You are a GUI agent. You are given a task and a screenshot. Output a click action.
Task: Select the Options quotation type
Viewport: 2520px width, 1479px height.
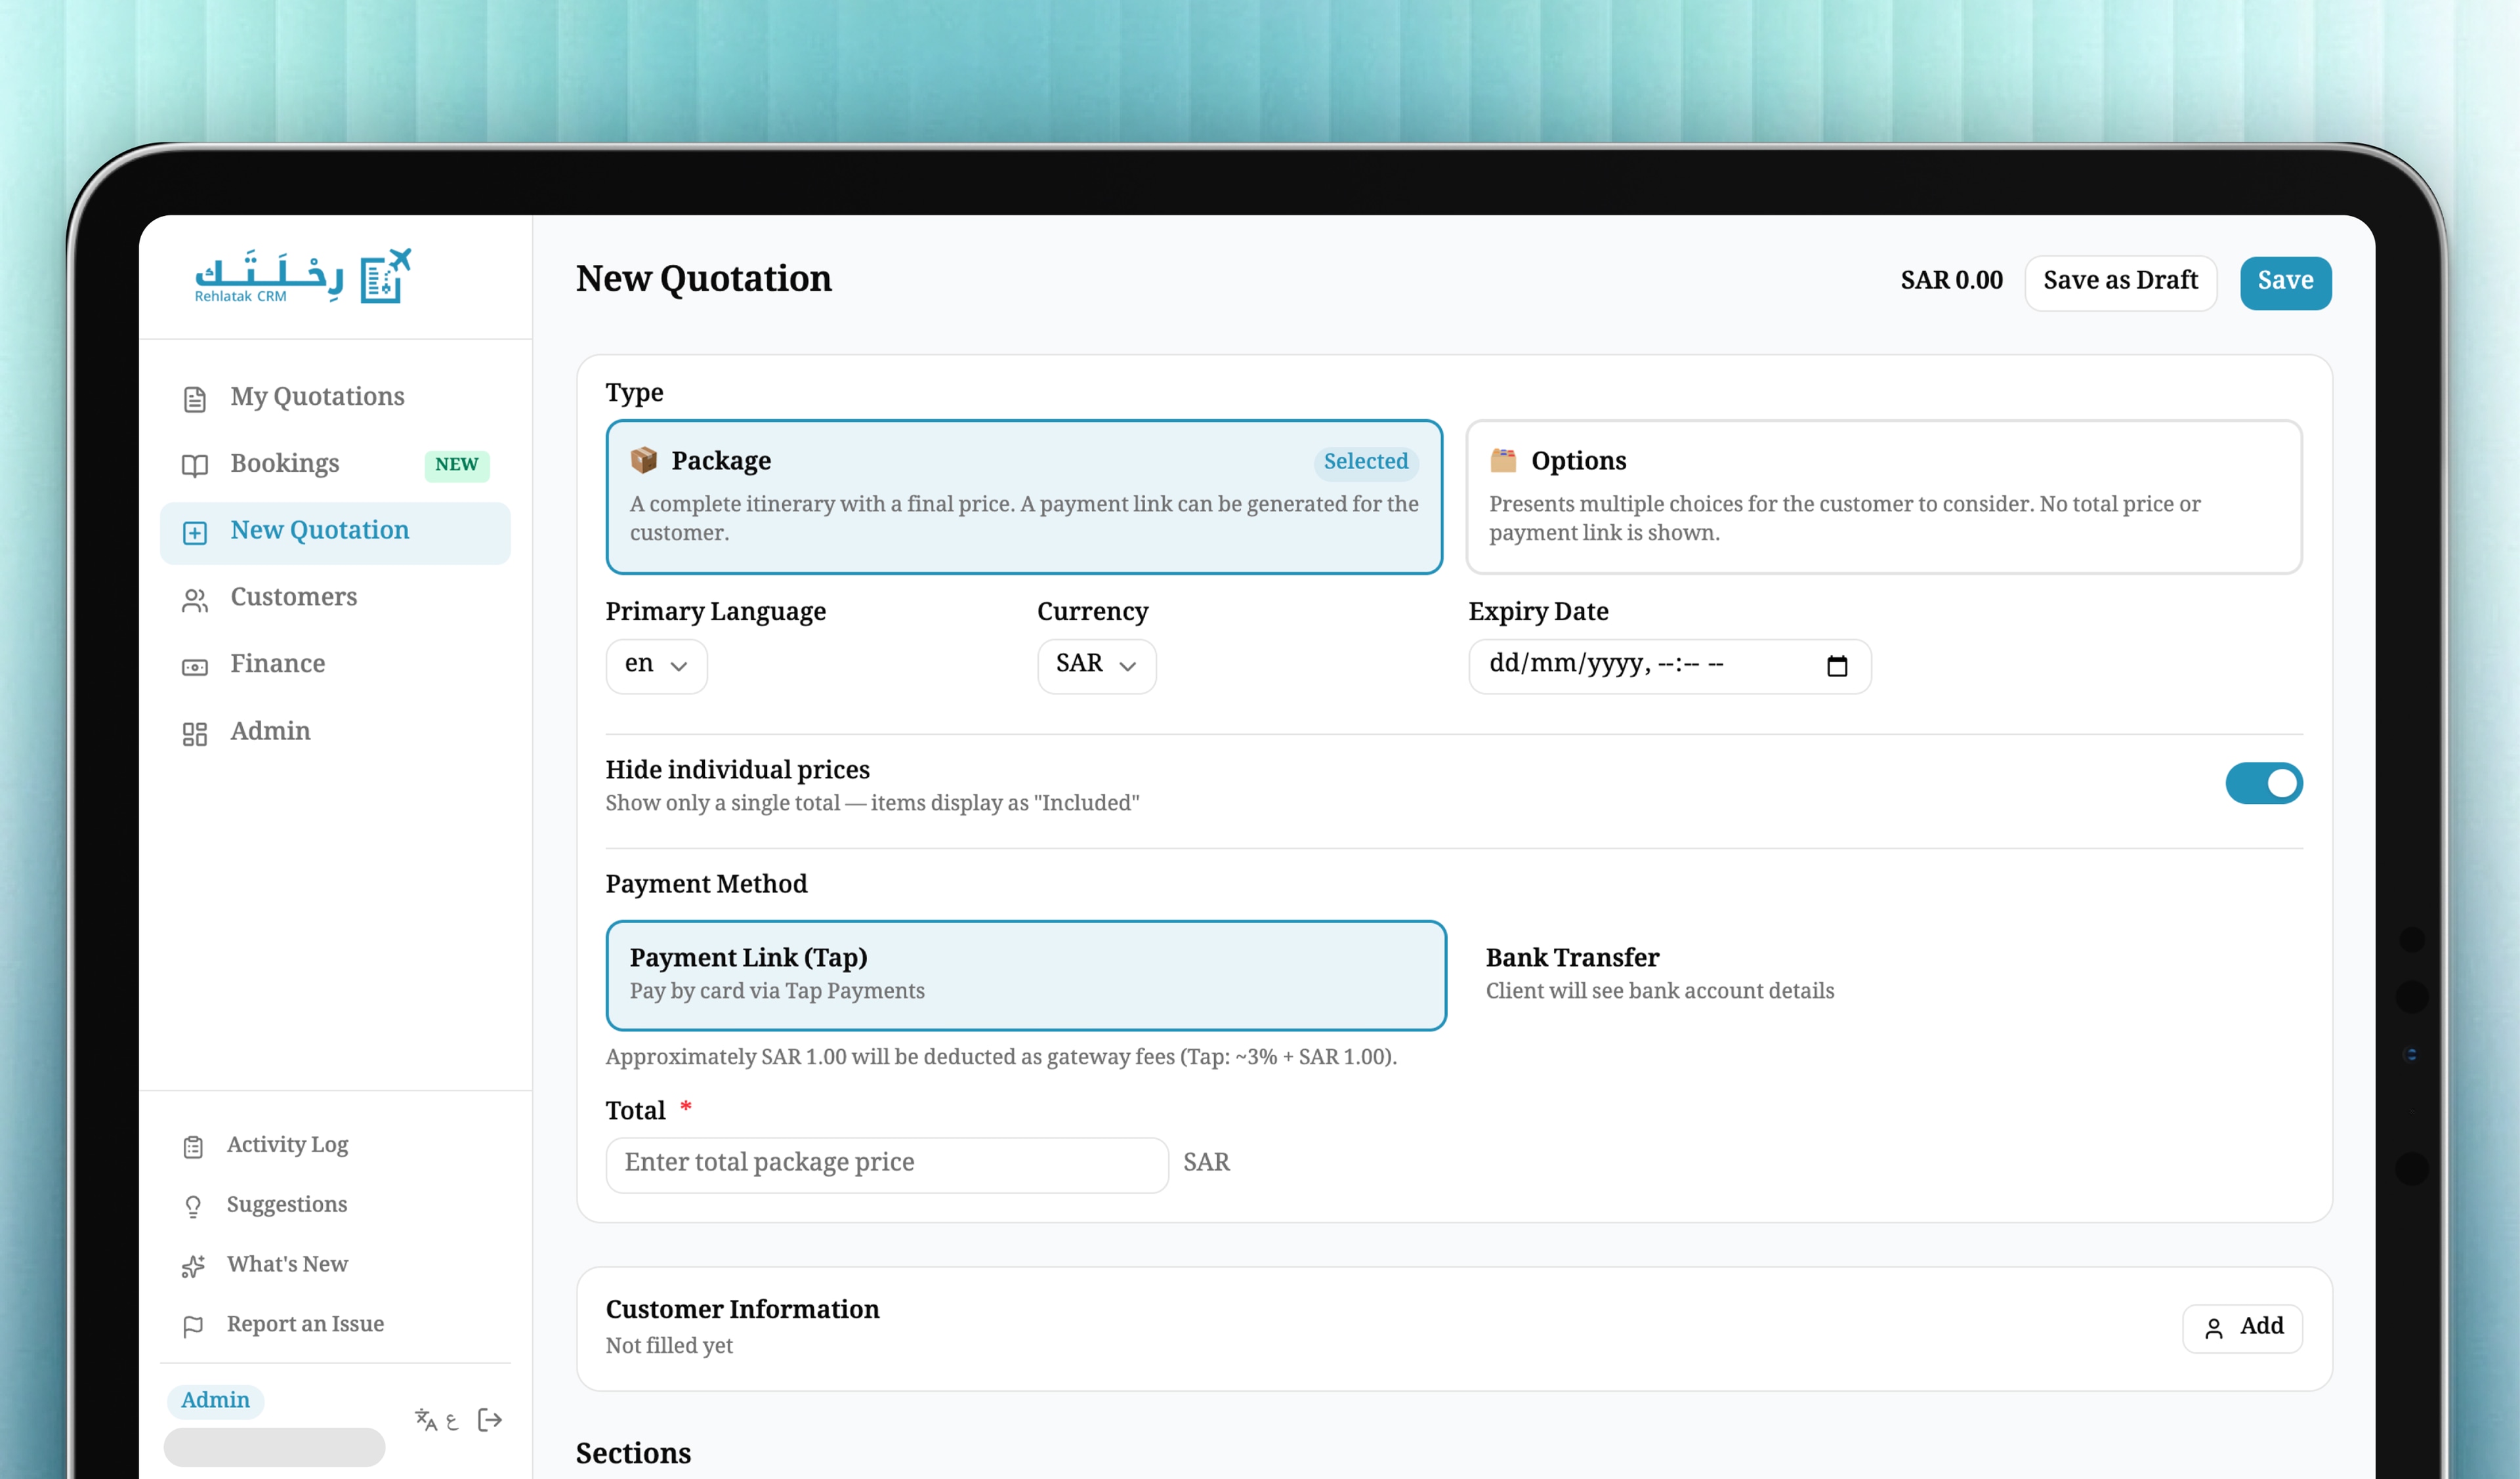pyautogui.click(x=1883, y=496)
